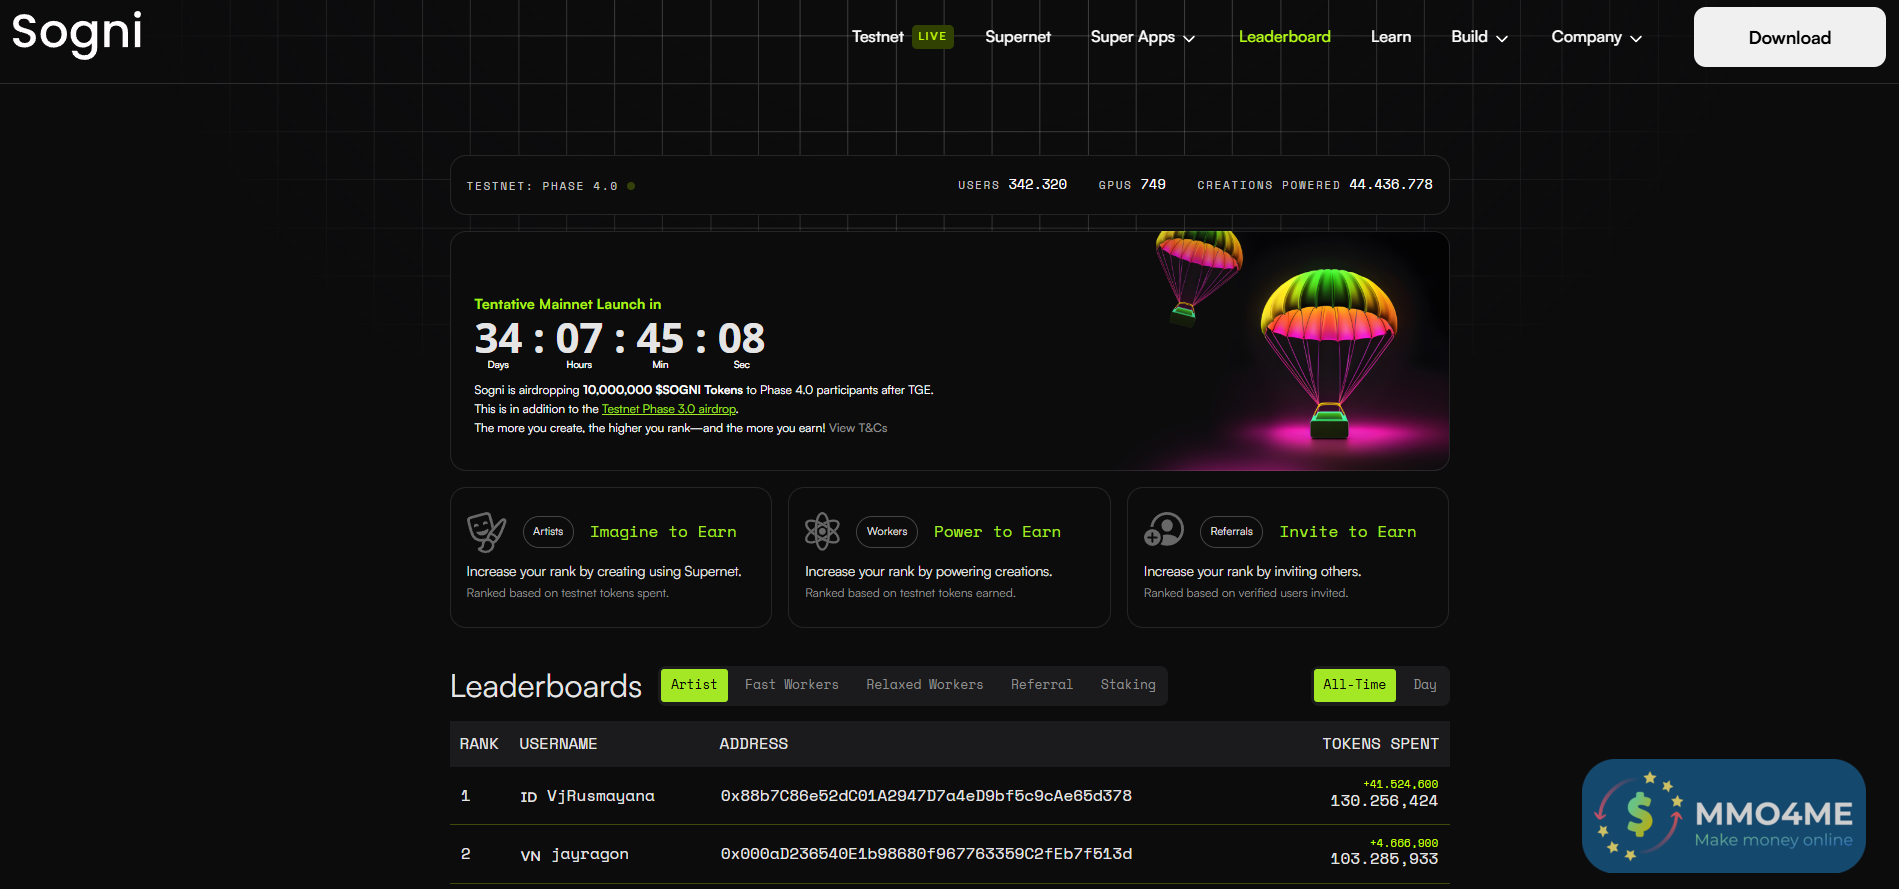Switch to Relaxed Workers leaderboard tab
The width and height of the screenshot is (1899, 889).
[x=925, y=685]
